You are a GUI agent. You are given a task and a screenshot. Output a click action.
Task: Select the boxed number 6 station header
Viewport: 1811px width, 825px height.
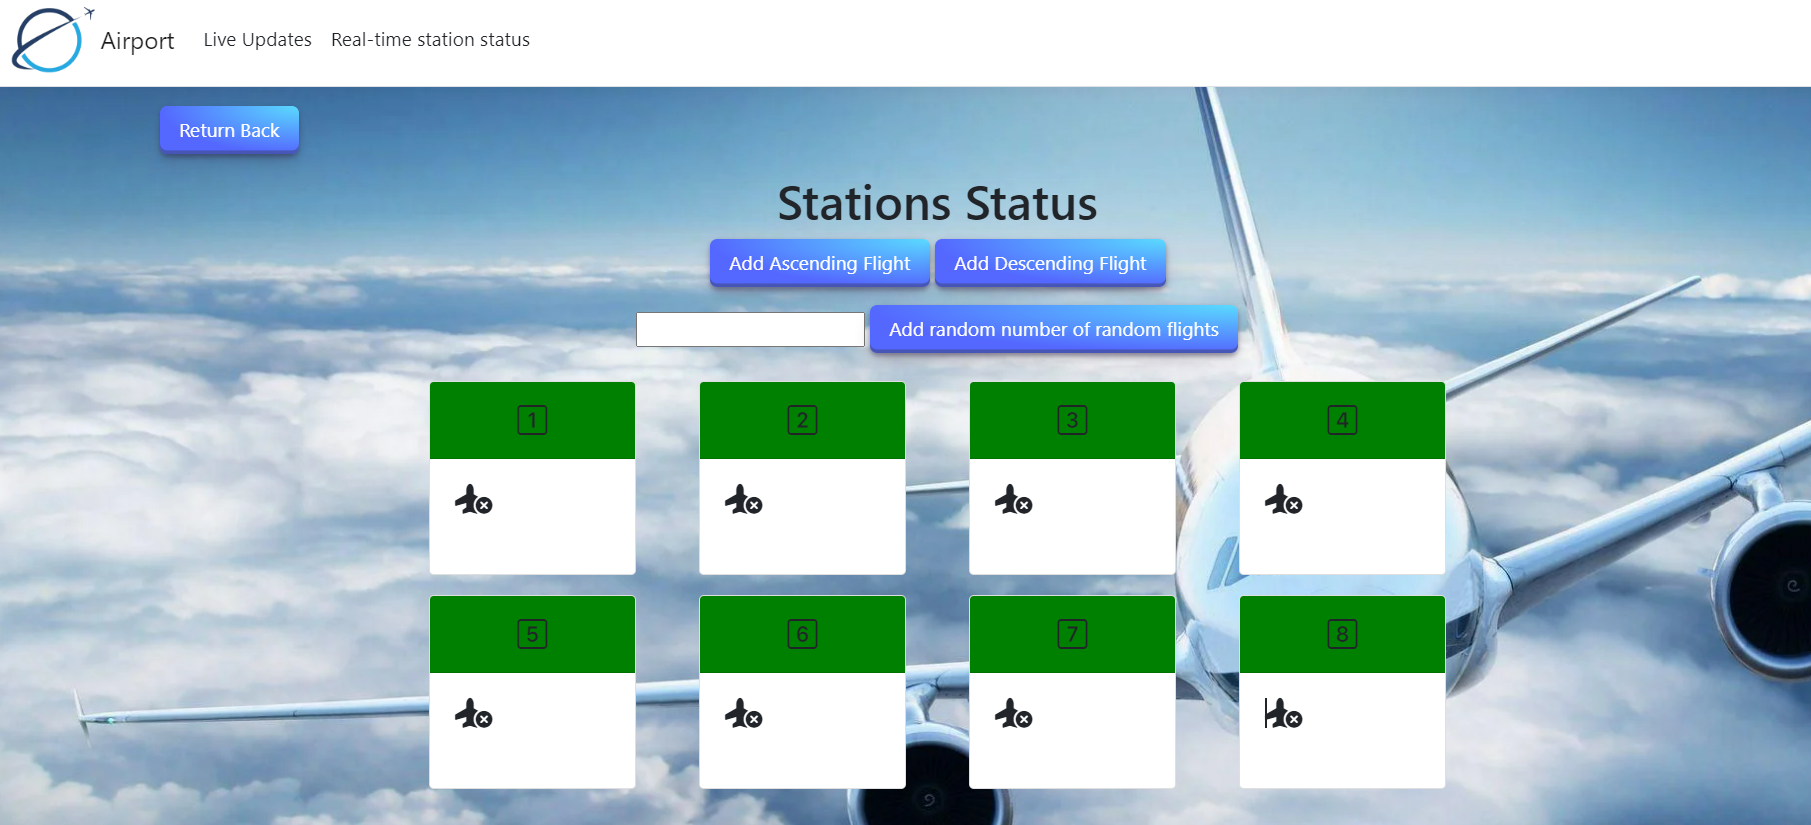(x=802, y=634)
